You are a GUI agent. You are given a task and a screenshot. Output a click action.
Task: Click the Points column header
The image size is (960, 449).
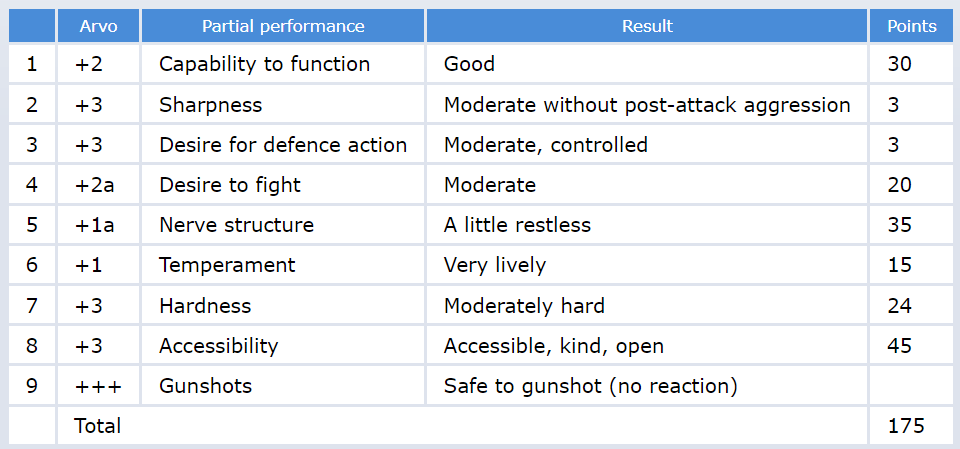click(912, 26)
